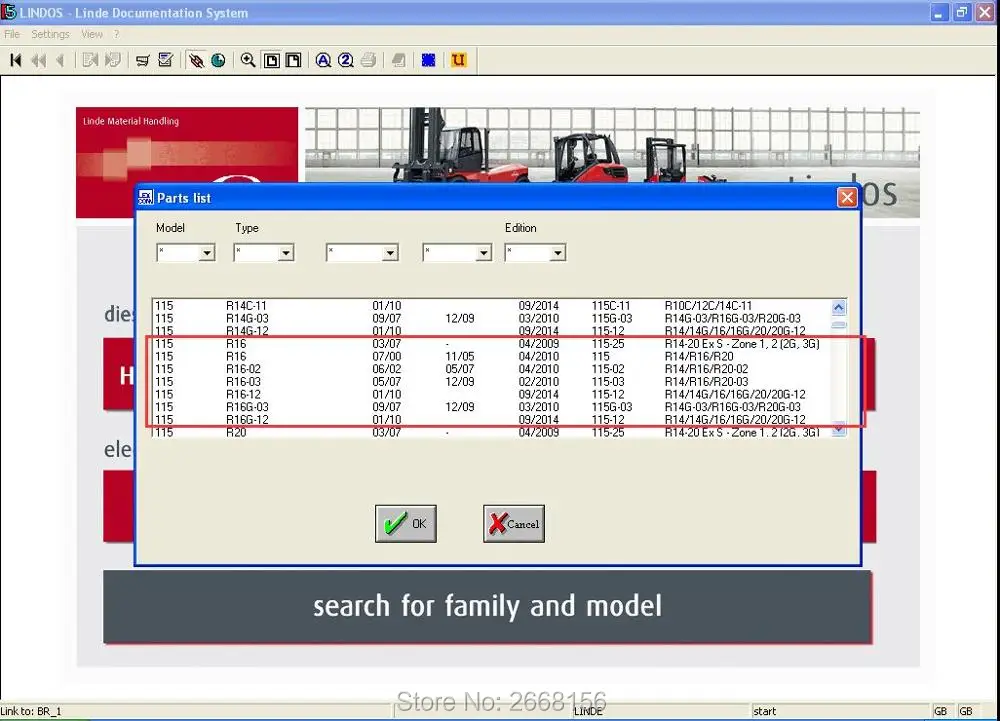Click the single previous-page arrow icon

[61, 61]
